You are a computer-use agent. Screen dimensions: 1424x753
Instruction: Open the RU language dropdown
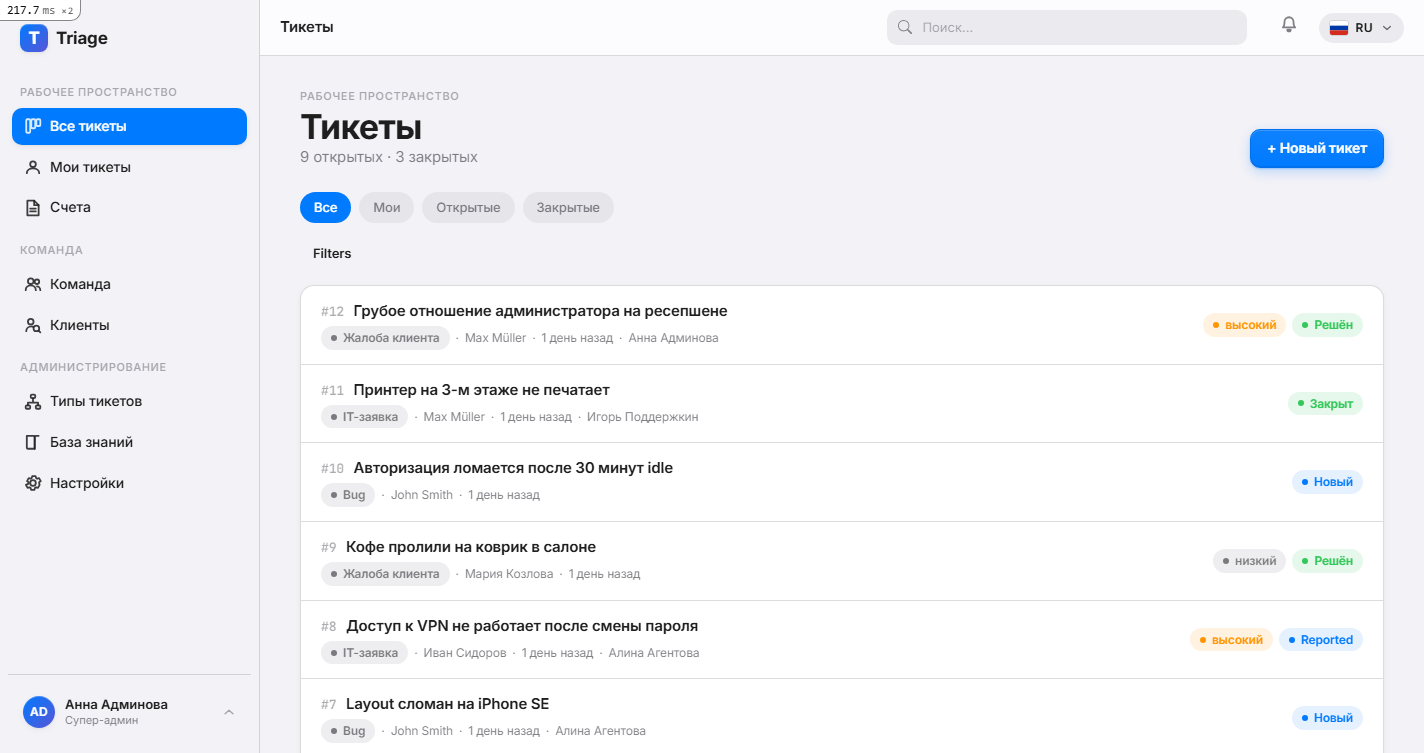[1361, 28]
